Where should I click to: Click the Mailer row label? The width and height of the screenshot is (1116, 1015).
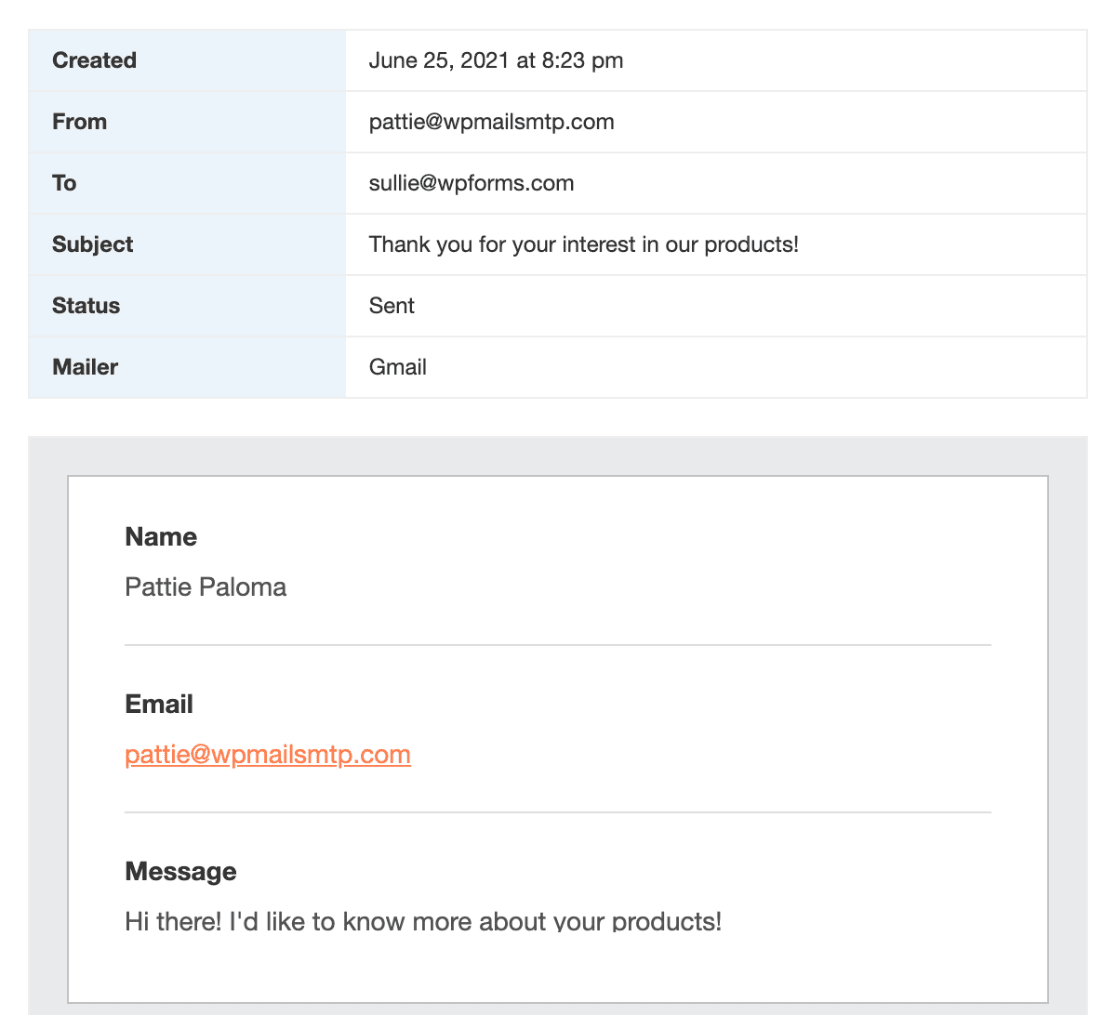[85, 367]
